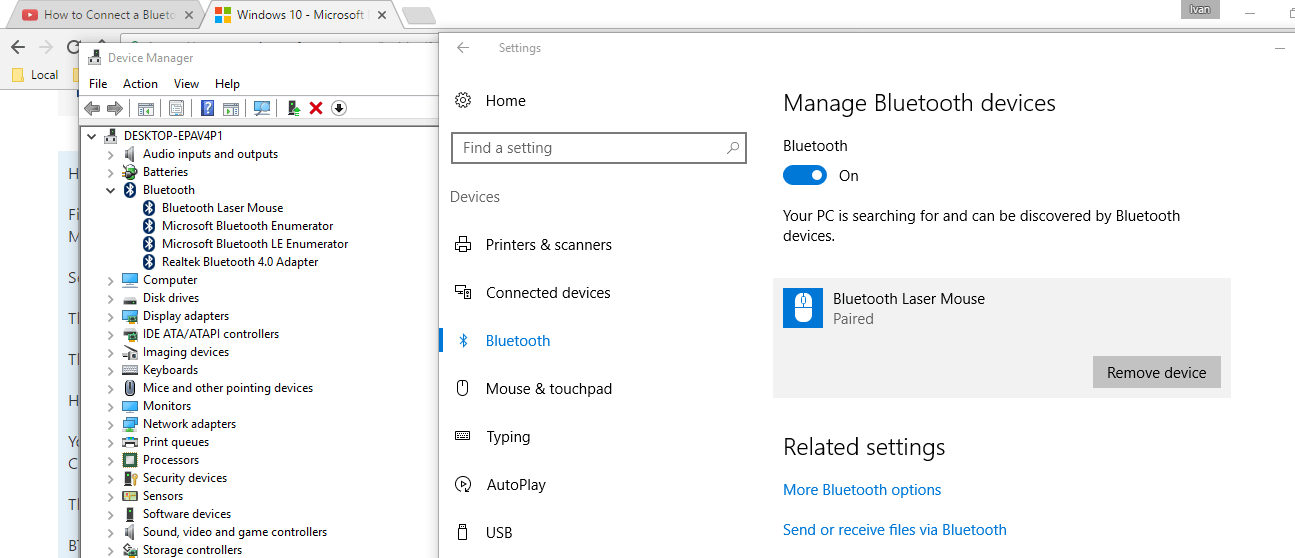Click Scan for hardware changes icon
1295x558 pixels.
tap(262, 108)
